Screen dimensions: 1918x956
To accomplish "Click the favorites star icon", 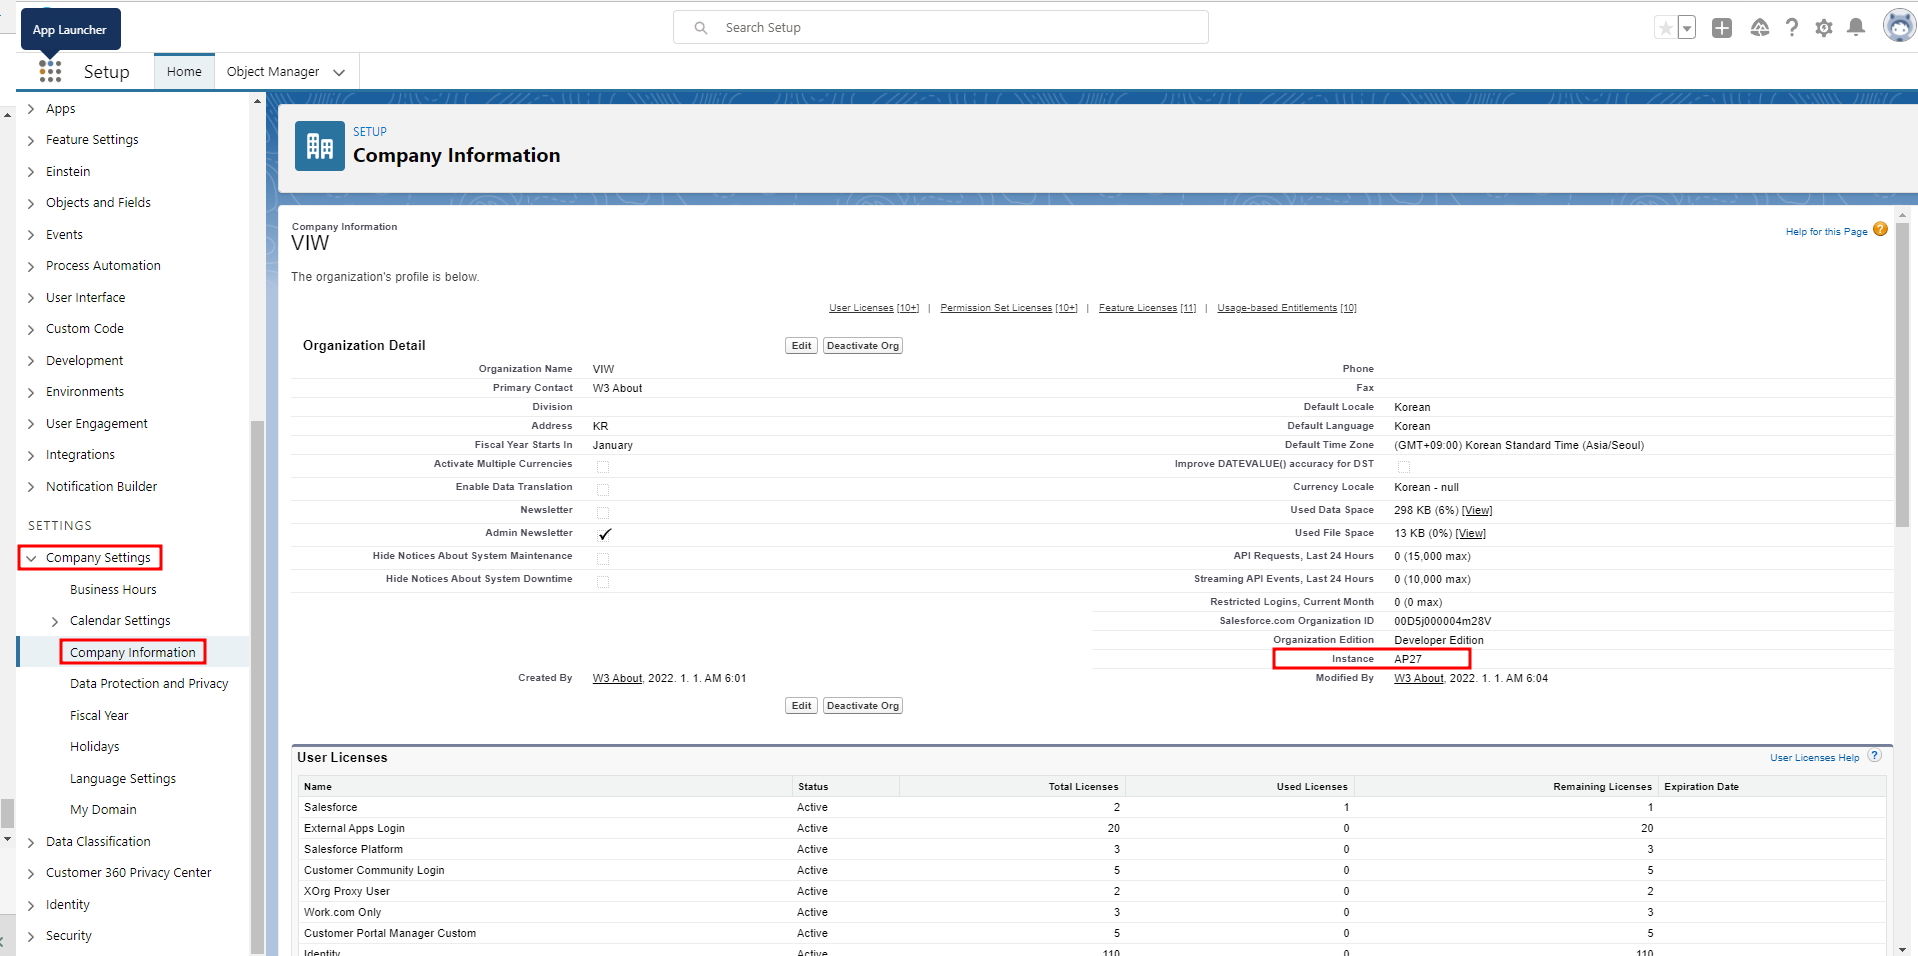I will click(1665, 28).
